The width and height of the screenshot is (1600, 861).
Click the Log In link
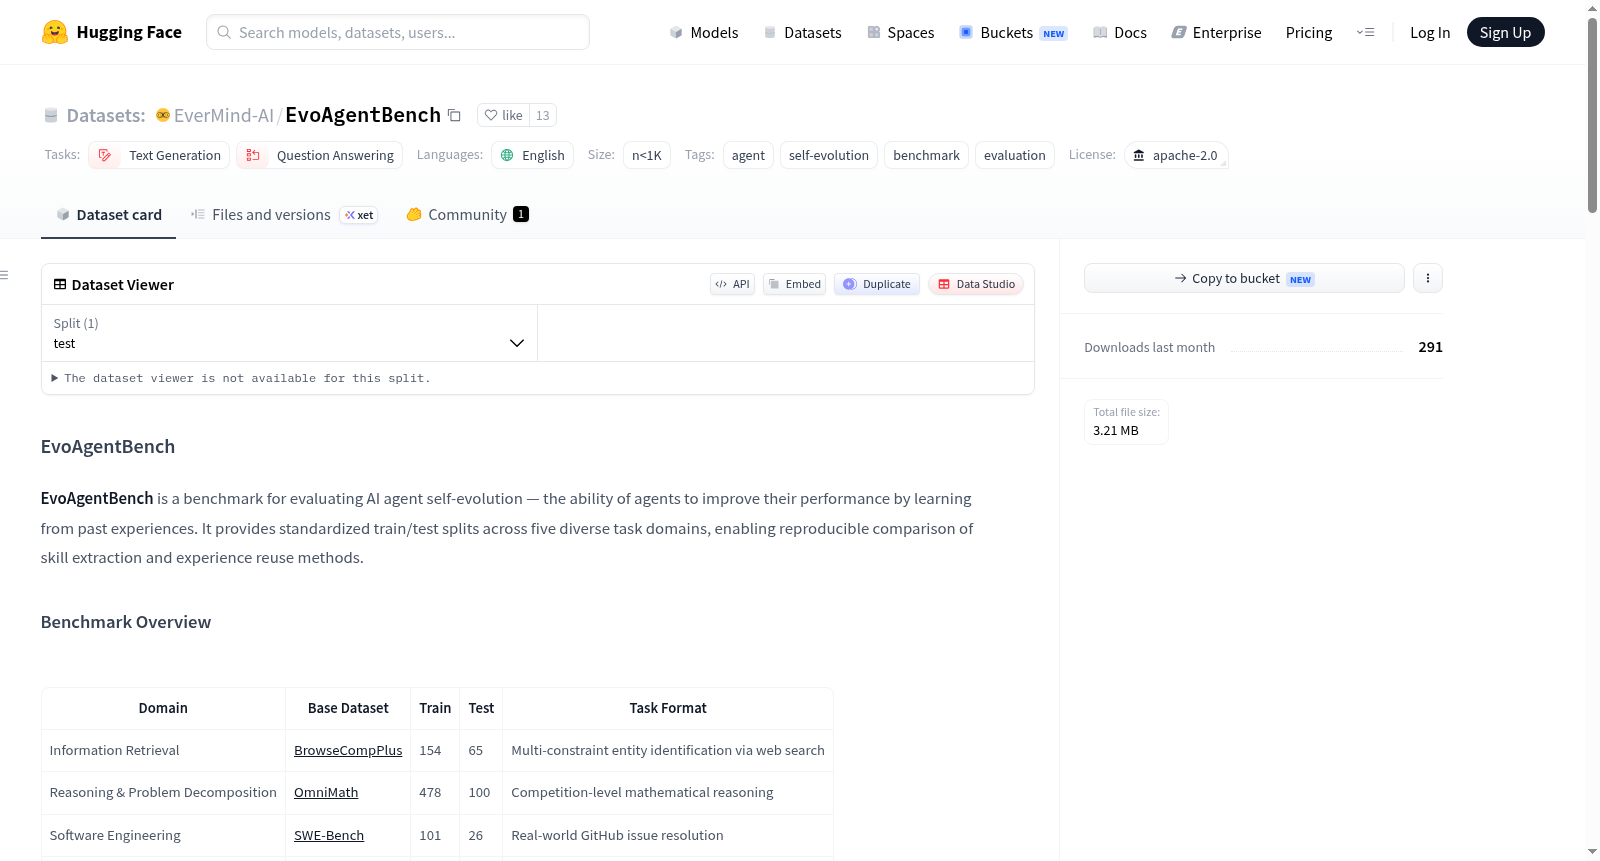[x=1430, y=32]
